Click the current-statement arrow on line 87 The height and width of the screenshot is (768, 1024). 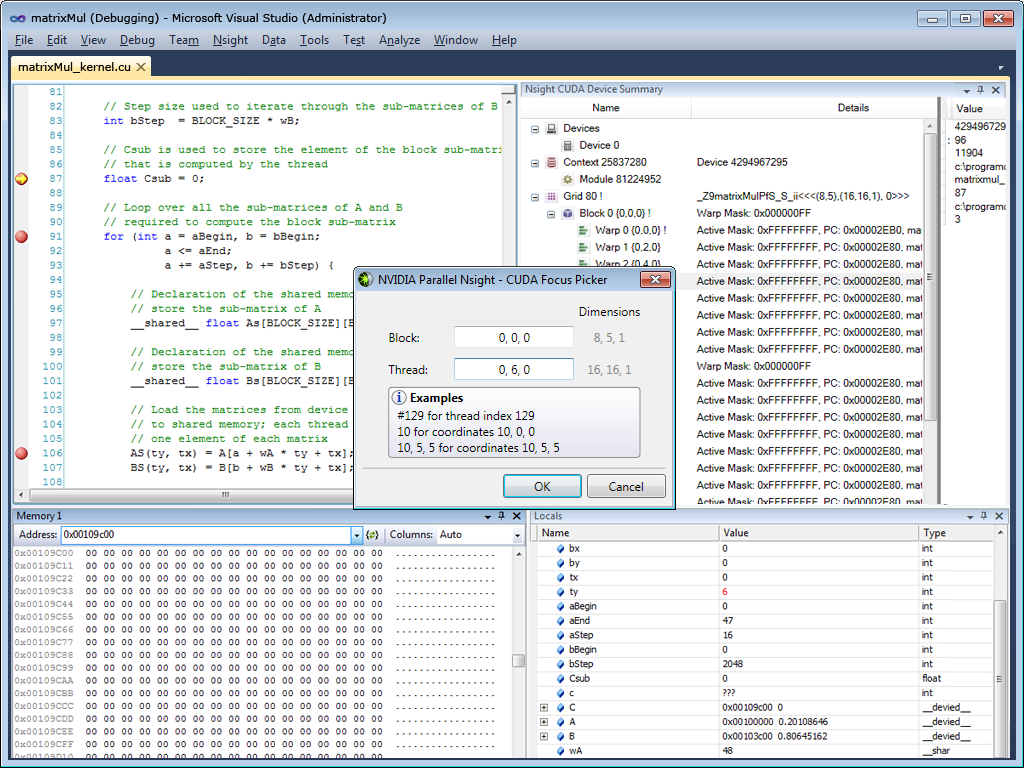(22, 179)
